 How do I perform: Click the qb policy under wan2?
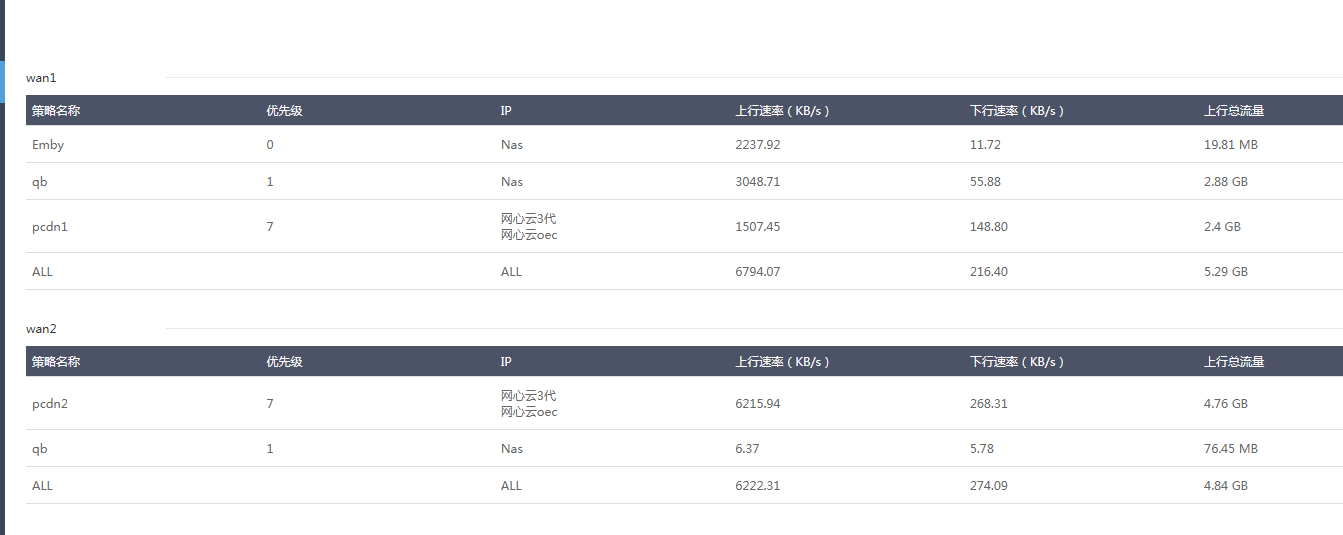click(x=40, y=449)
